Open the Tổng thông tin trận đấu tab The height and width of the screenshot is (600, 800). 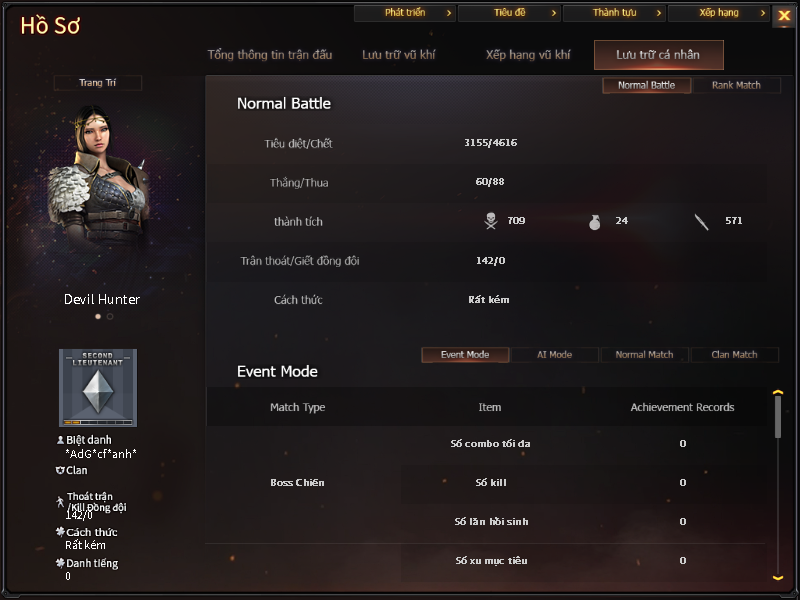[x=269, y=55]
